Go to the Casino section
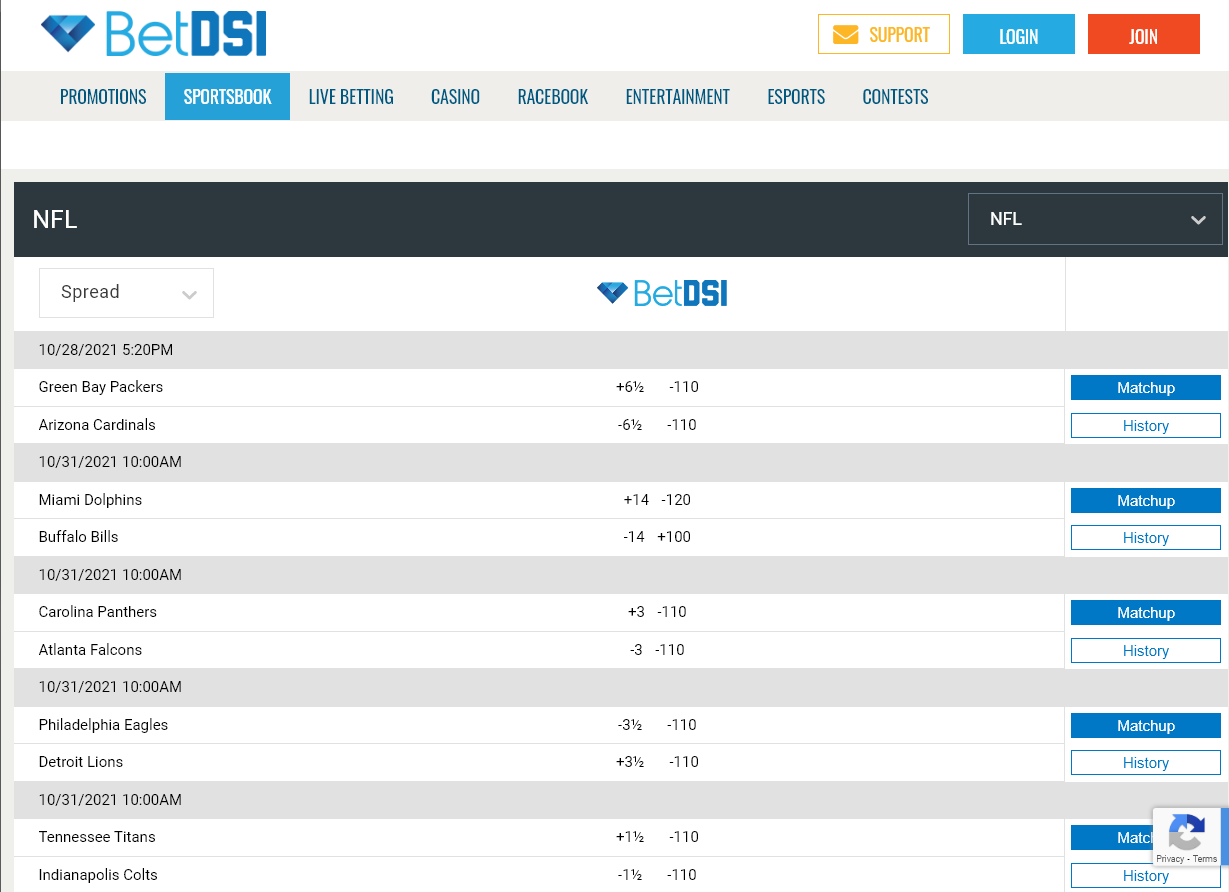1229x892 pixels. [x=455, y=97]
